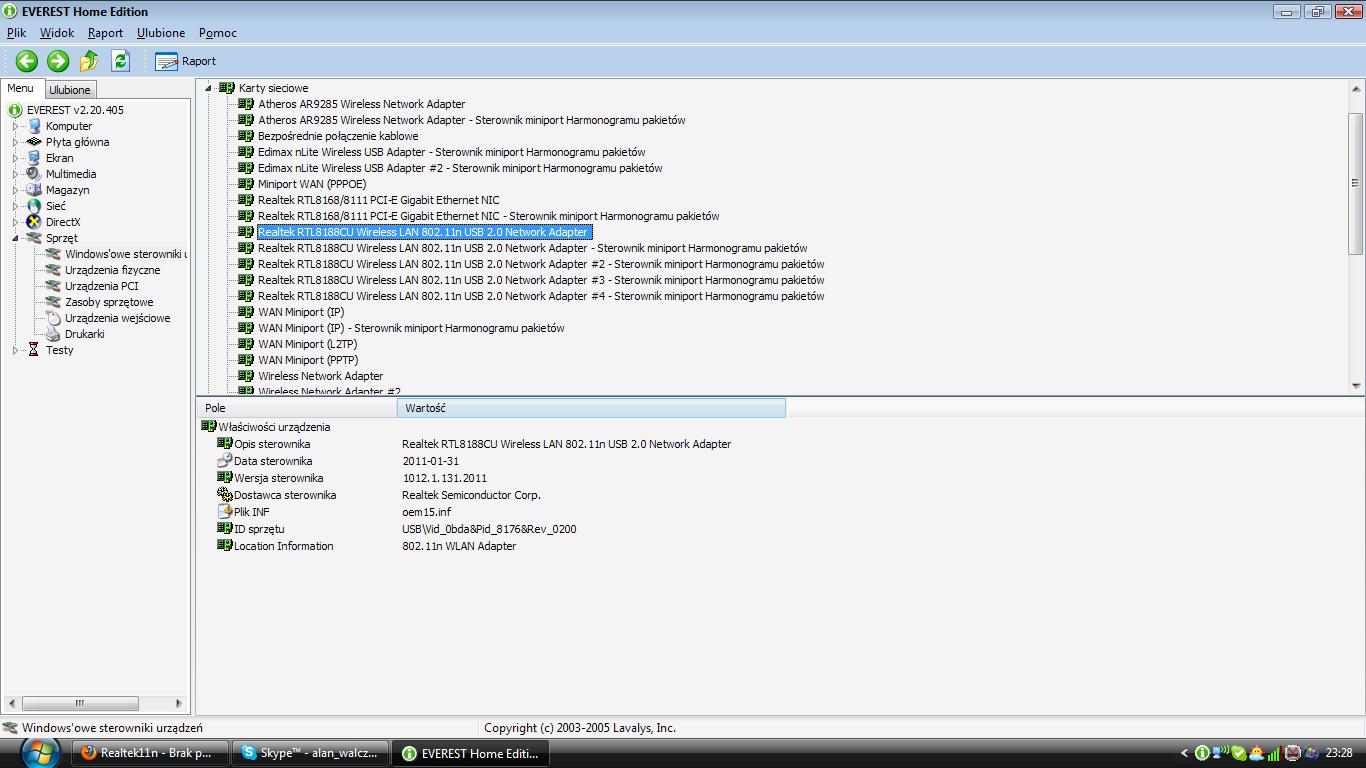The width and height of the screenshot is (1366, 768).
Task: Go back with the green left arrow
Action: click(x=27, y=61)
